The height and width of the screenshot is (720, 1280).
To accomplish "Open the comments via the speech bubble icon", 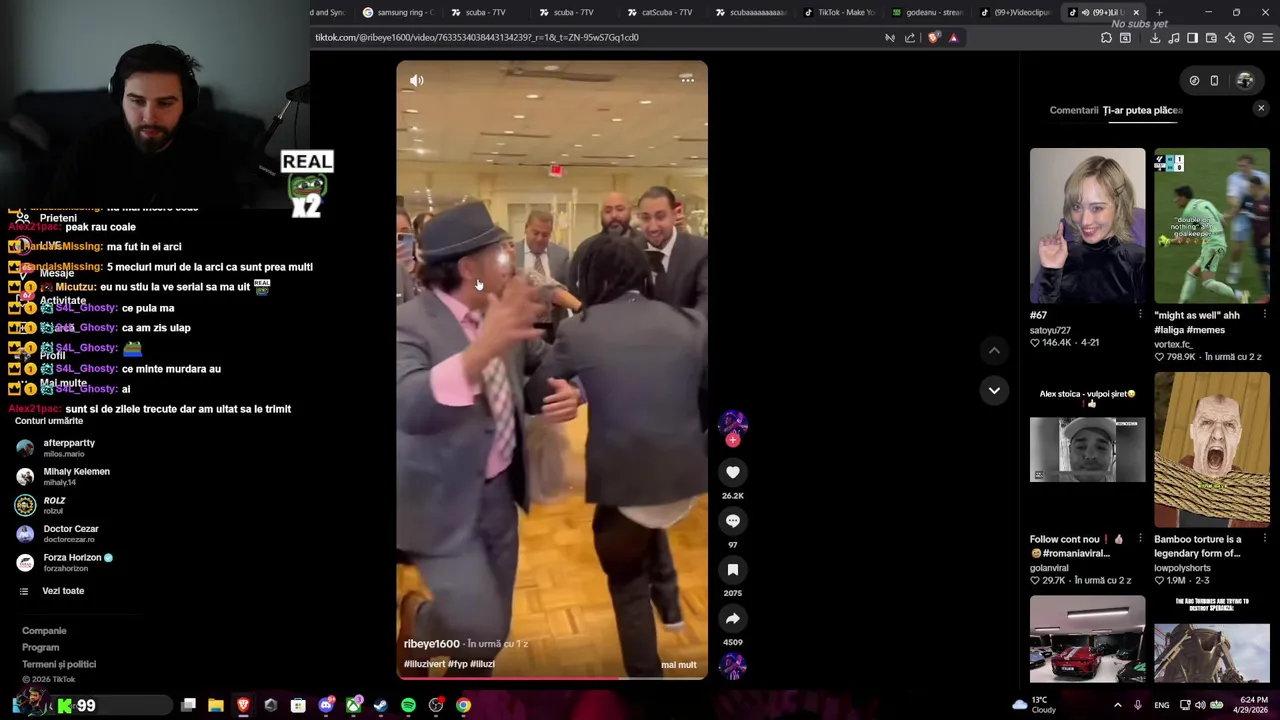I will 733,521.
